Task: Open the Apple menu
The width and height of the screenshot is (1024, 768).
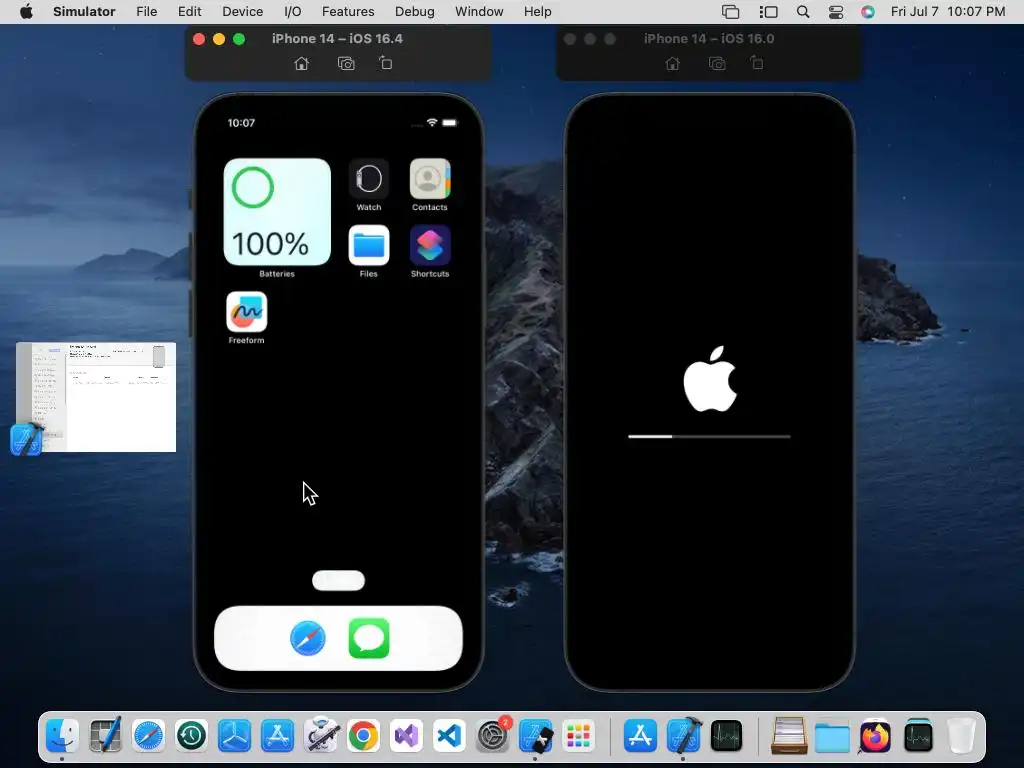Action: (x=26, y=12)
